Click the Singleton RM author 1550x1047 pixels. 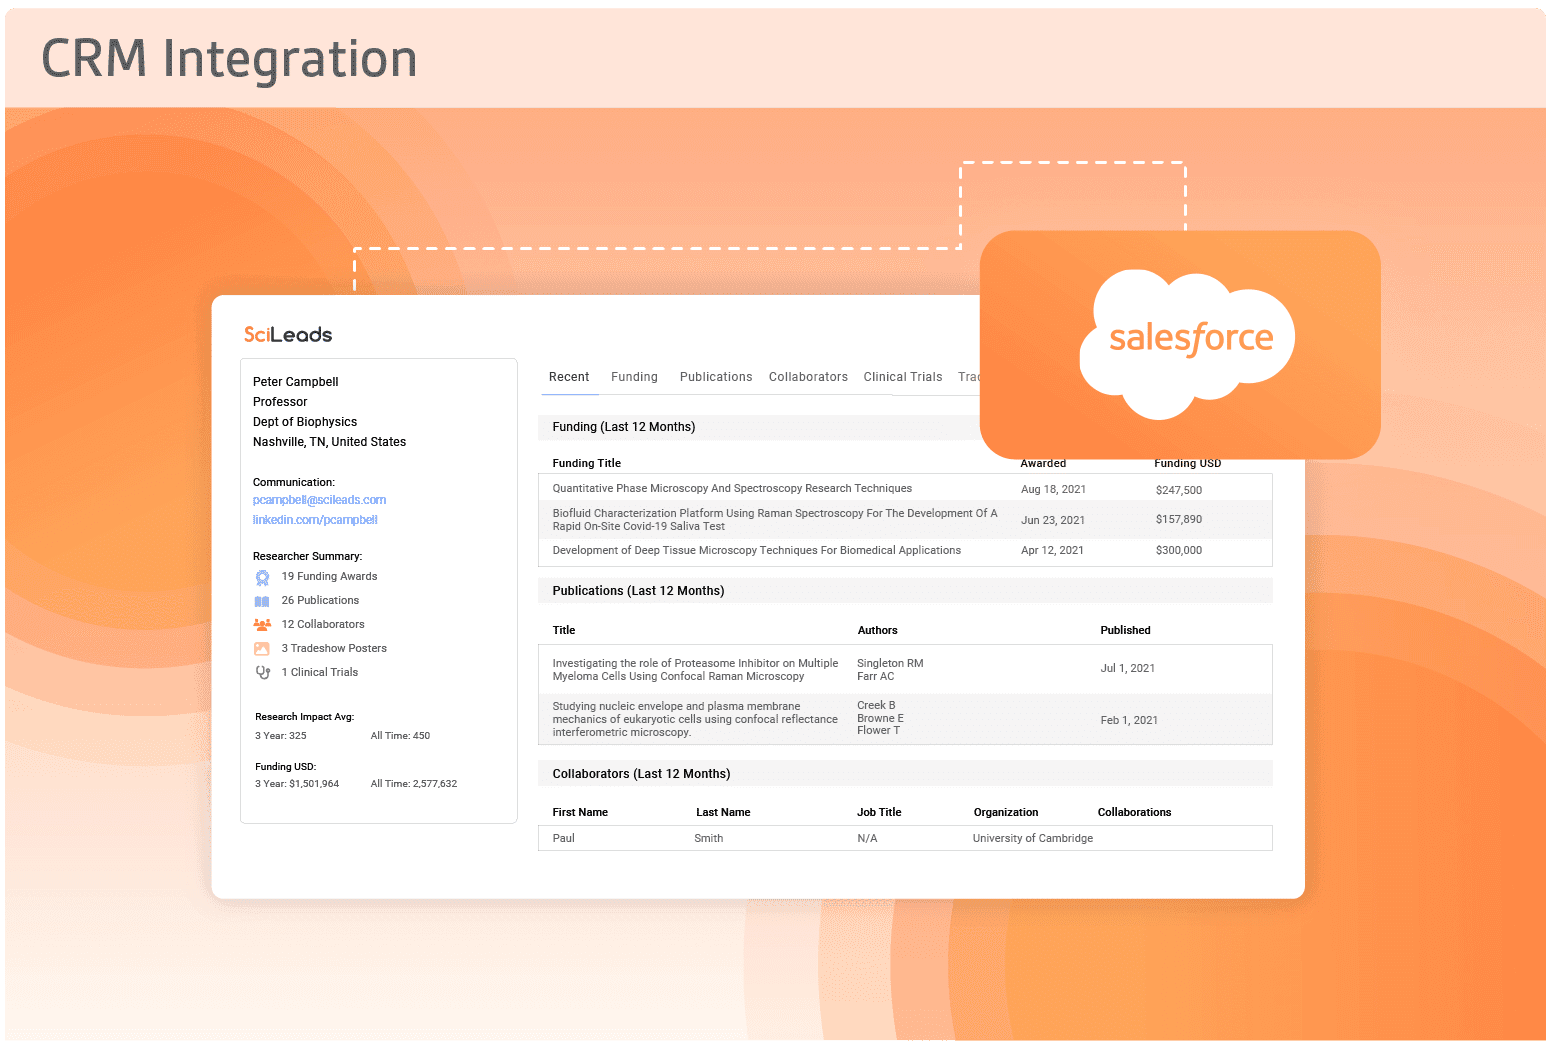[890, 664]
